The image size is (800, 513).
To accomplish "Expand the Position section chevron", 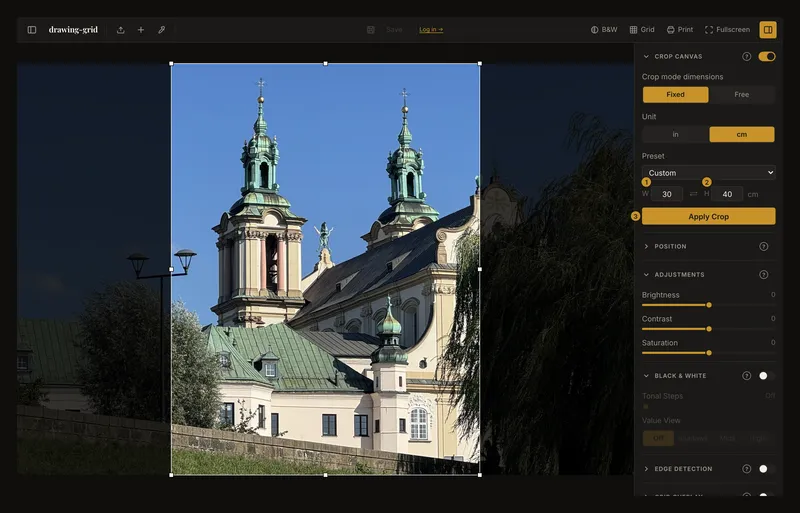I will click(646, 247).
